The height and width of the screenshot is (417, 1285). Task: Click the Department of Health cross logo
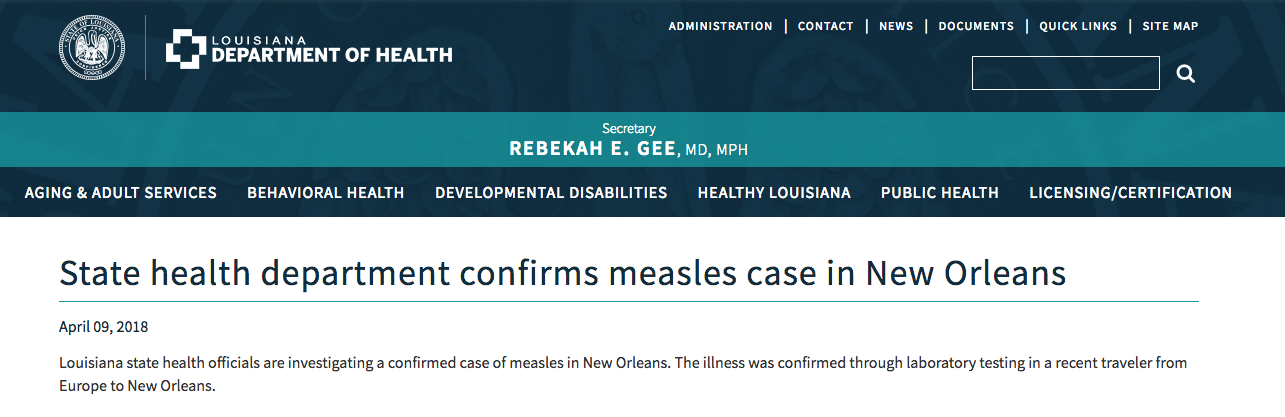point(185,48)
